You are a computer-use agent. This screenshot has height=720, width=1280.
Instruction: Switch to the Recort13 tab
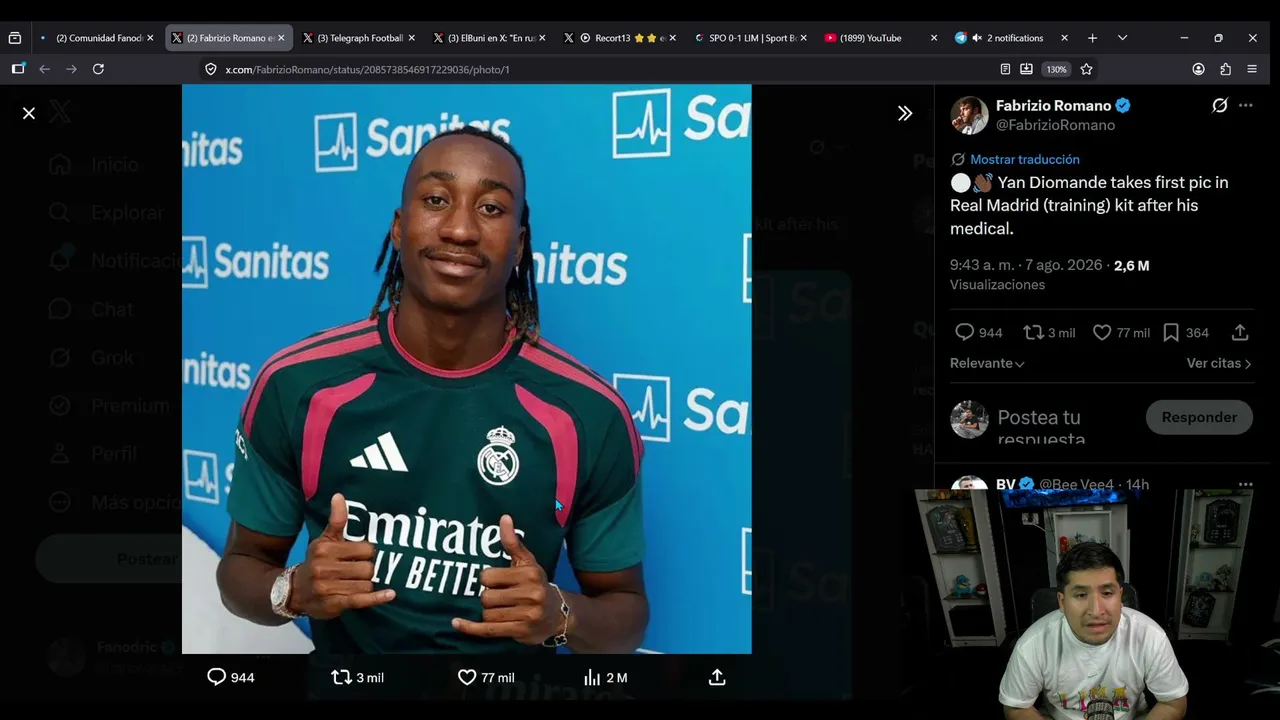(x=621, y=38)
